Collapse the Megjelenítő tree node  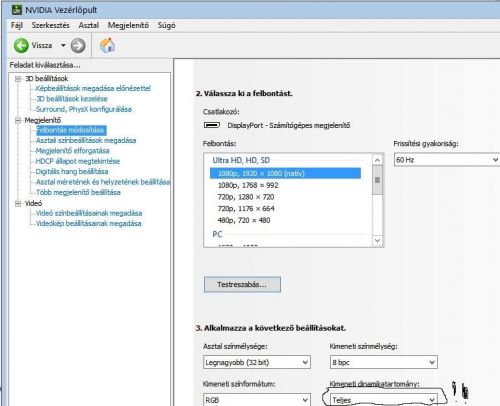coord(18,120)
